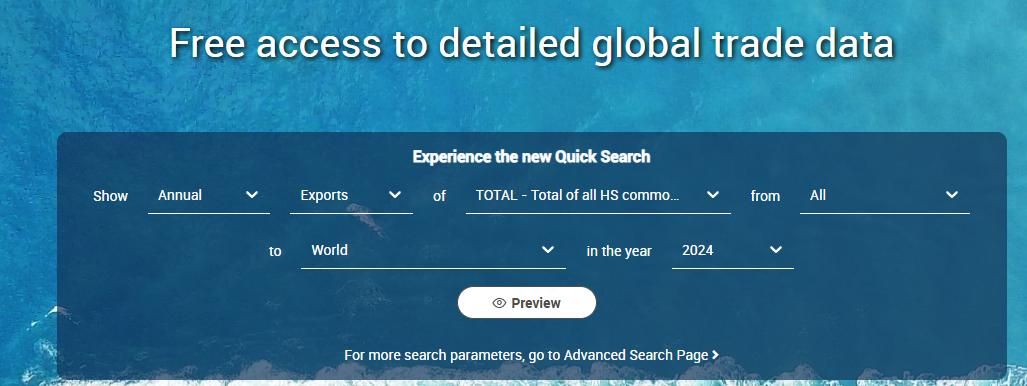Click the chevron beside All
Image resolution: width=1027 pixels, height=386 pixels.
[952, 195]
